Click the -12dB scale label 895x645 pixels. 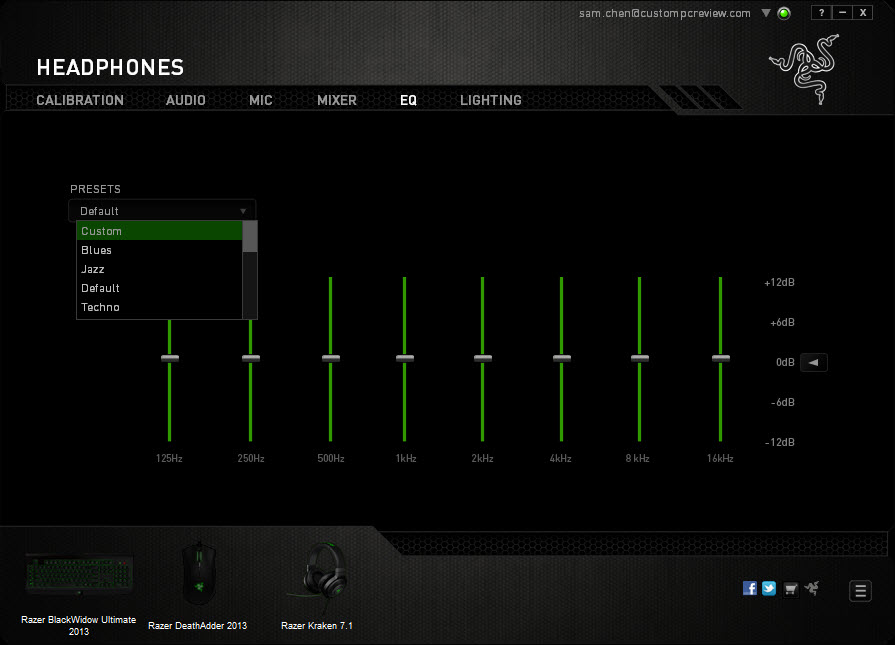[780, 442]
